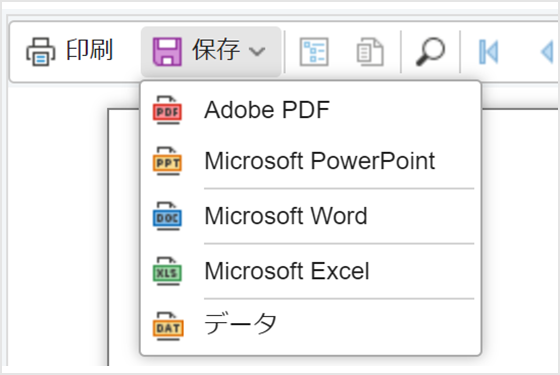This screenshot has height=375, width=560.
Task: Click the red PDF file icon
Action: point(167,110)
